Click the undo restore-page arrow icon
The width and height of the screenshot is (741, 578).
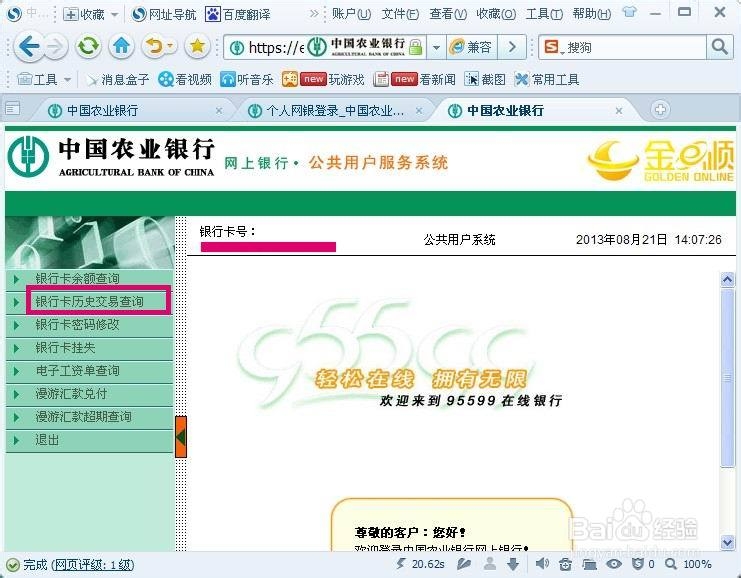(155, 46)
